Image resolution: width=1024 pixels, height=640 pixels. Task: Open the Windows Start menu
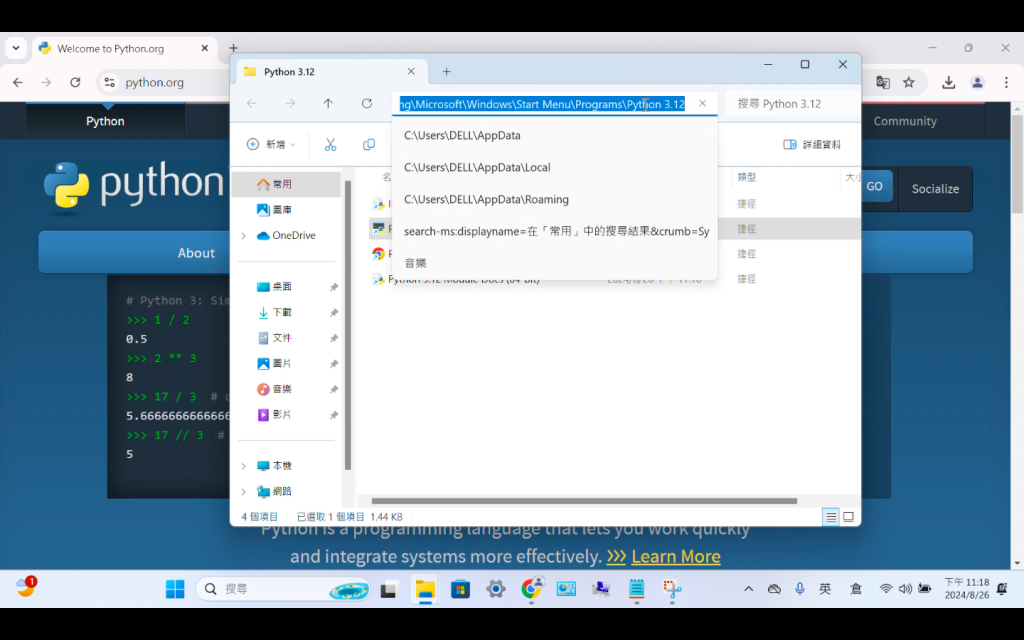(x=175, y=589)
